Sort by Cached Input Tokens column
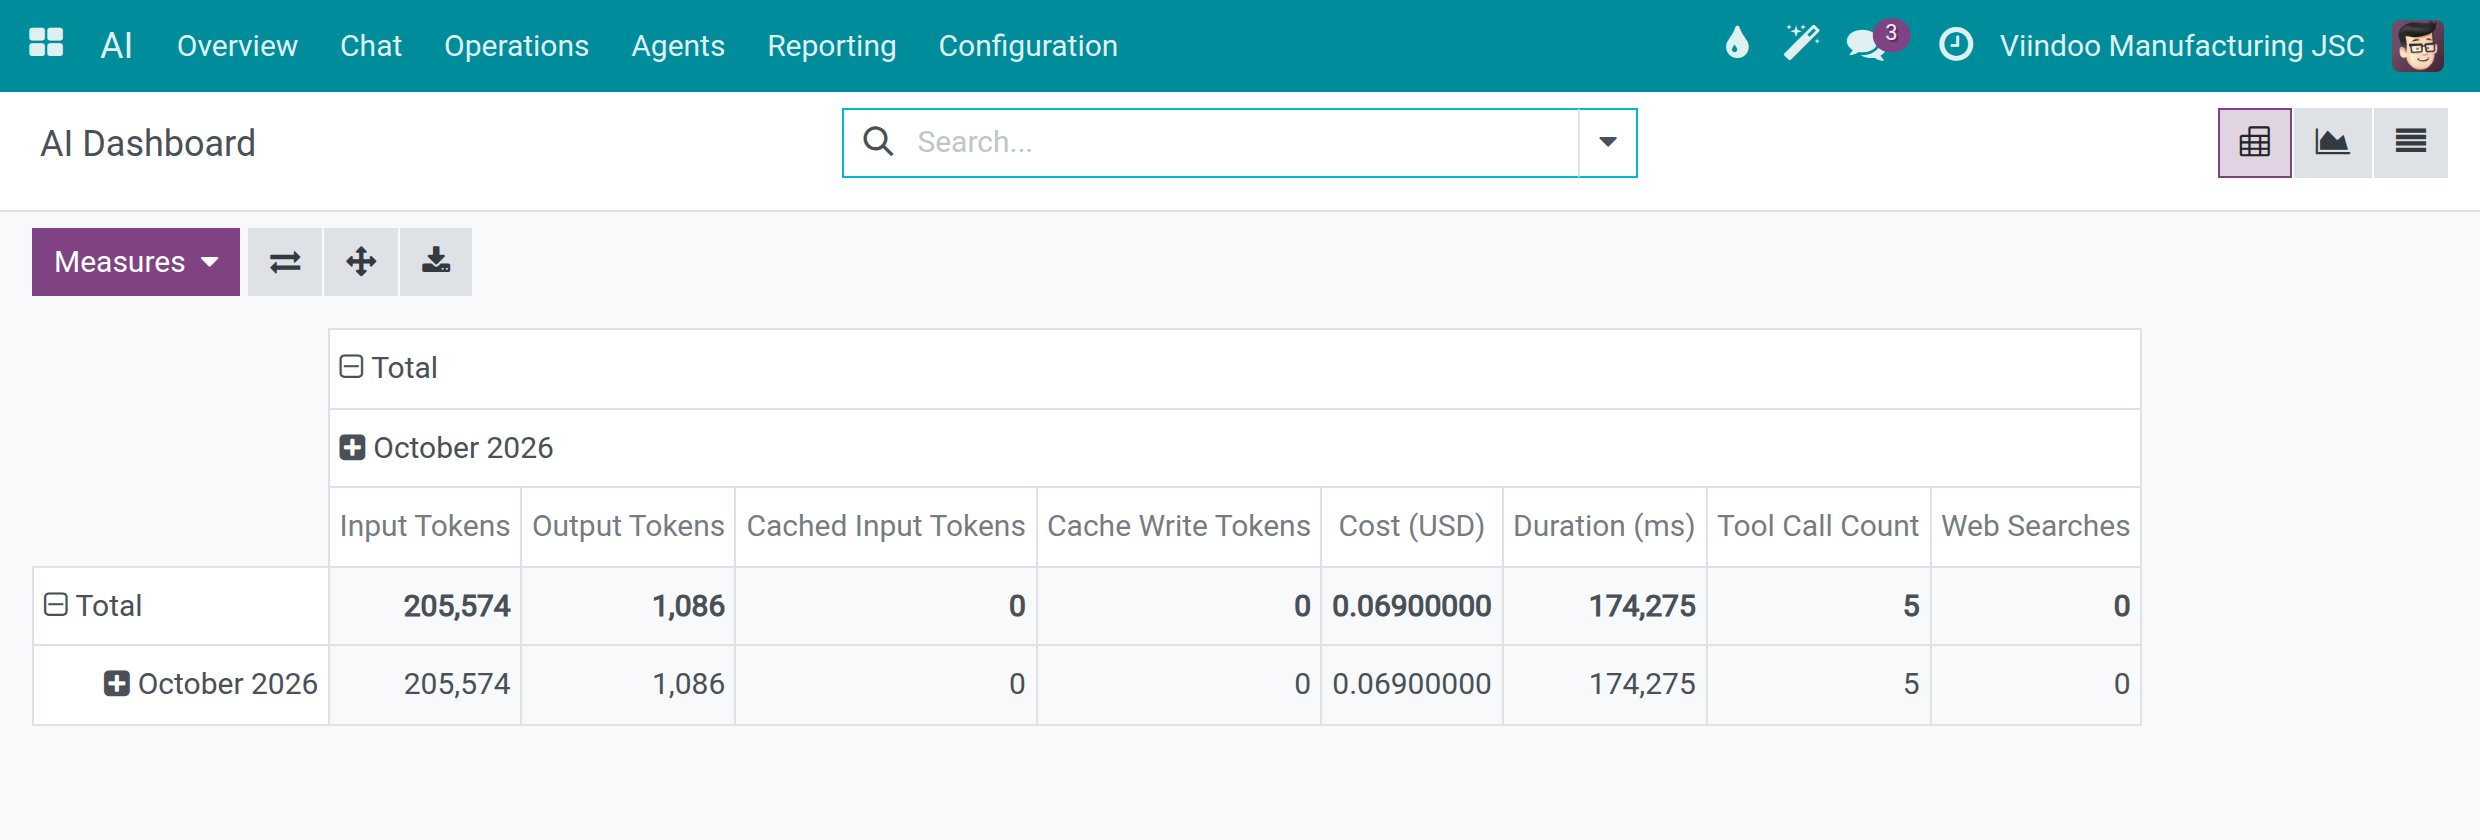The image size is (2480, 840). point(886,526)
